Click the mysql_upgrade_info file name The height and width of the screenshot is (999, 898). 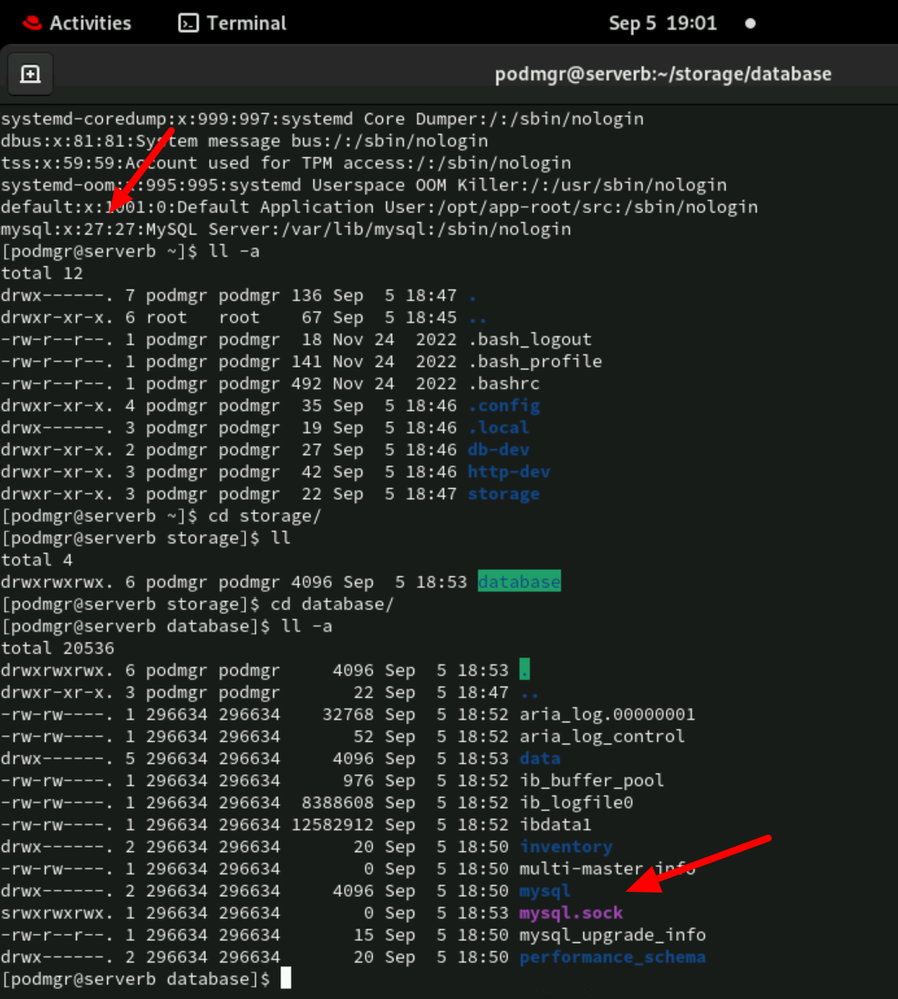point(612,935)
